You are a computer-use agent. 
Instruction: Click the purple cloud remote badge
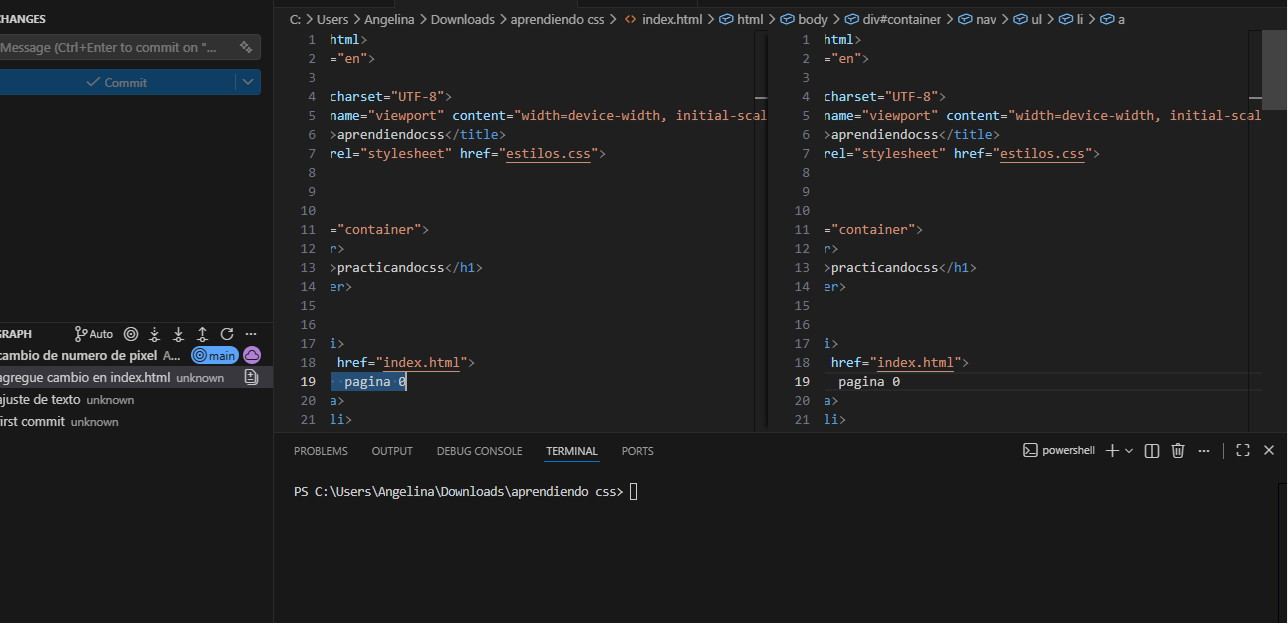click(x=252, y=355)
